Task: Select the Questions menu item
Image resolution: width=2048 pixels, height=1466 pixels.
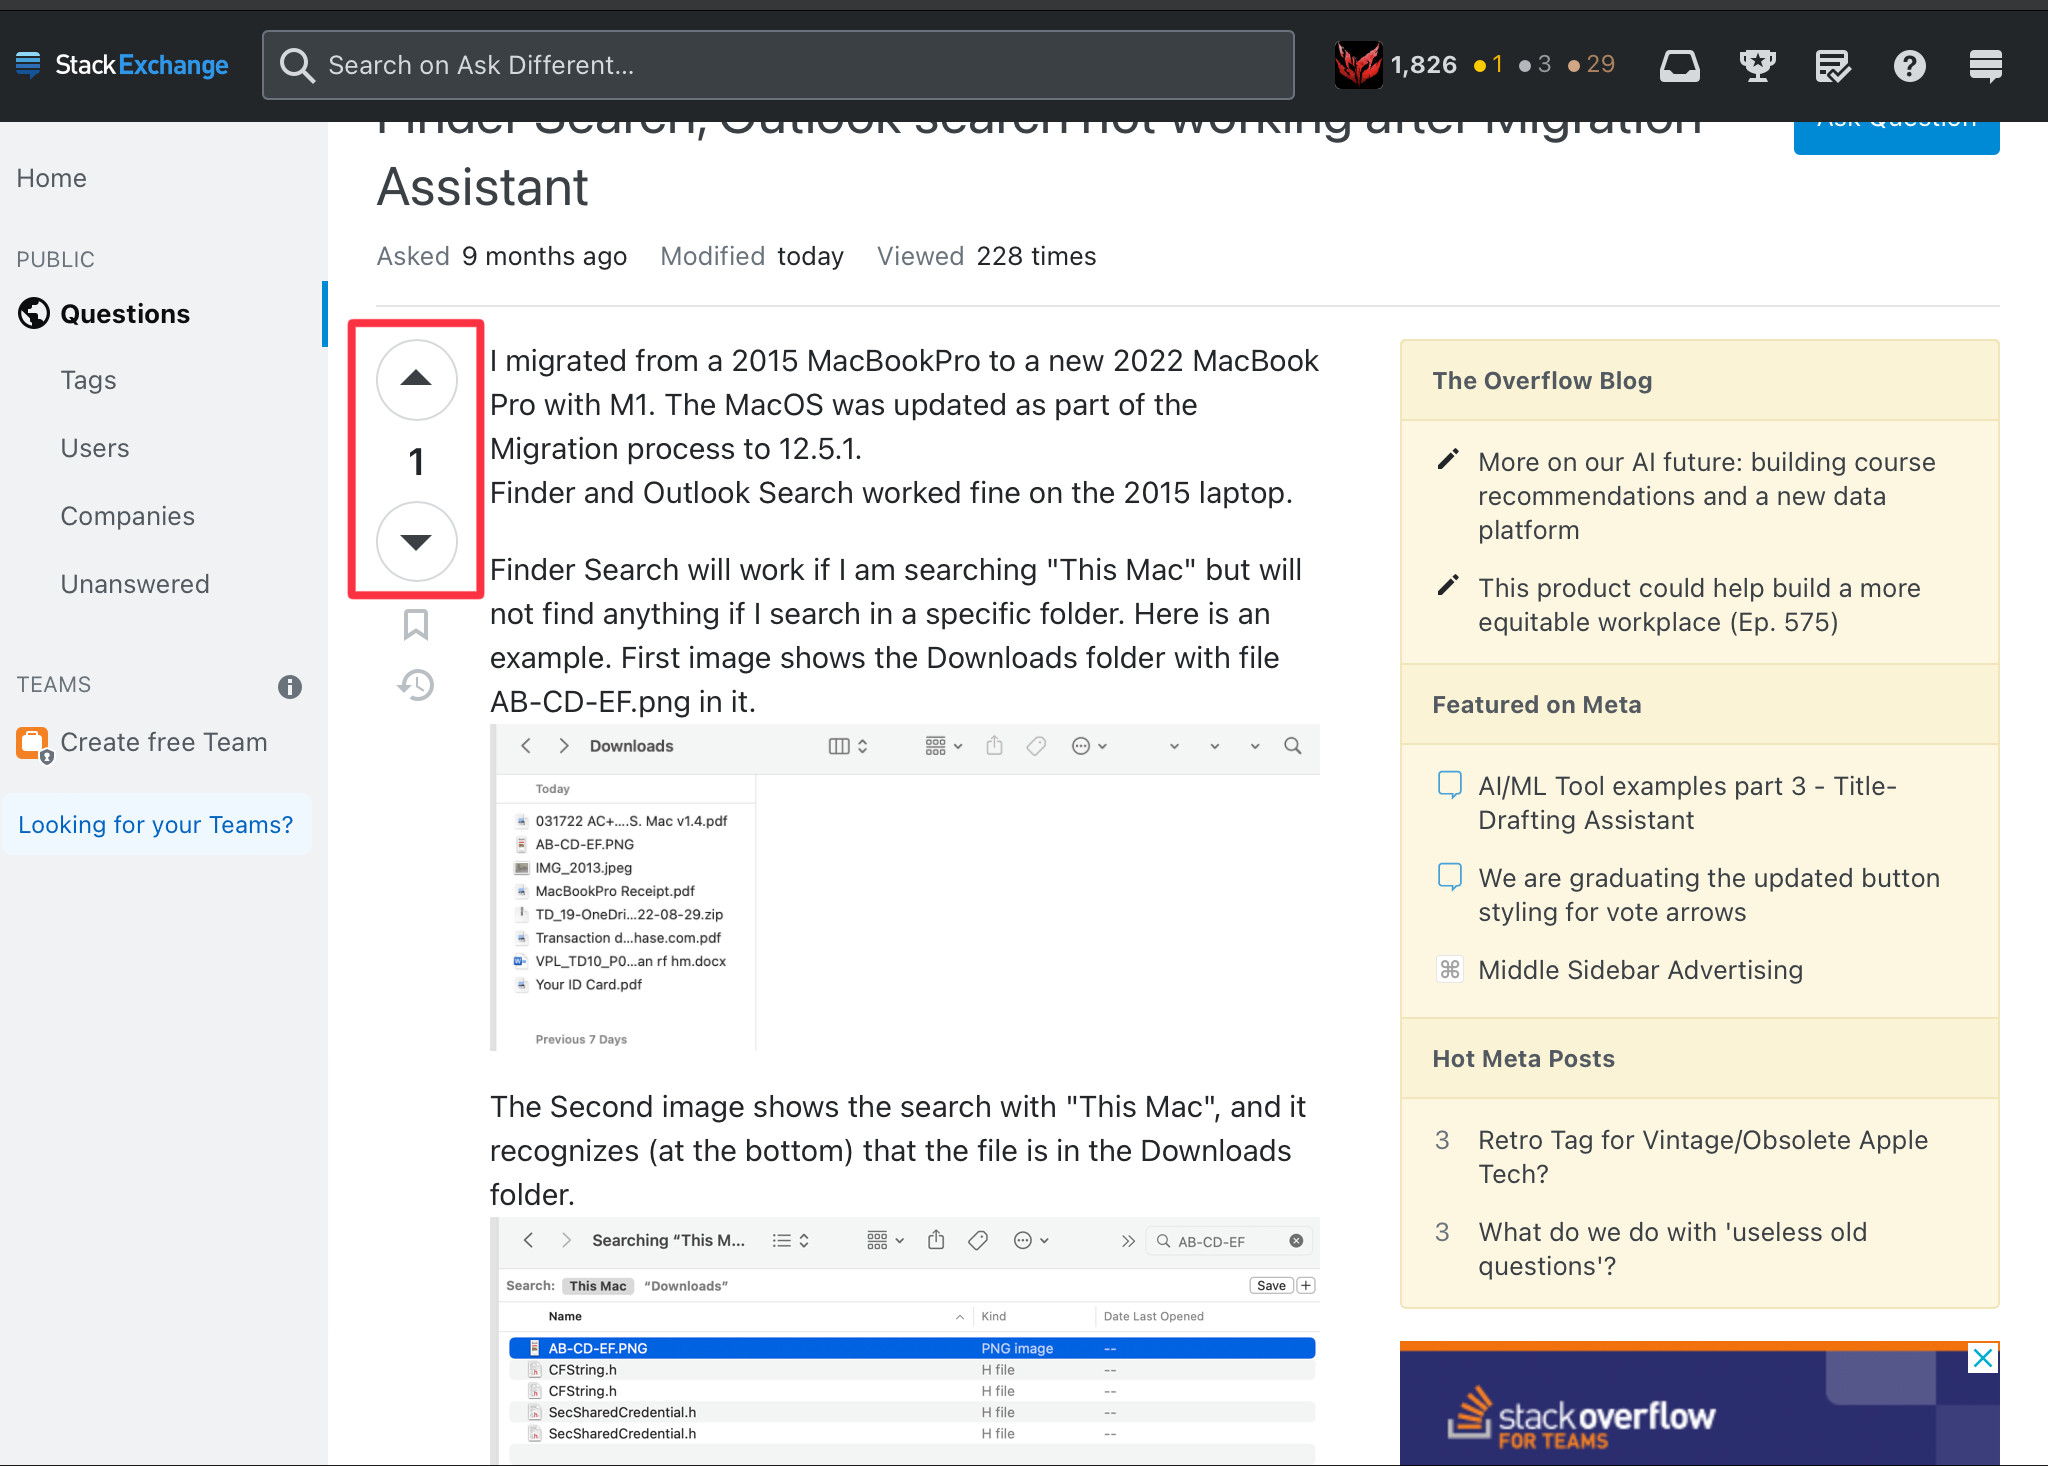Action: [124, 313]
